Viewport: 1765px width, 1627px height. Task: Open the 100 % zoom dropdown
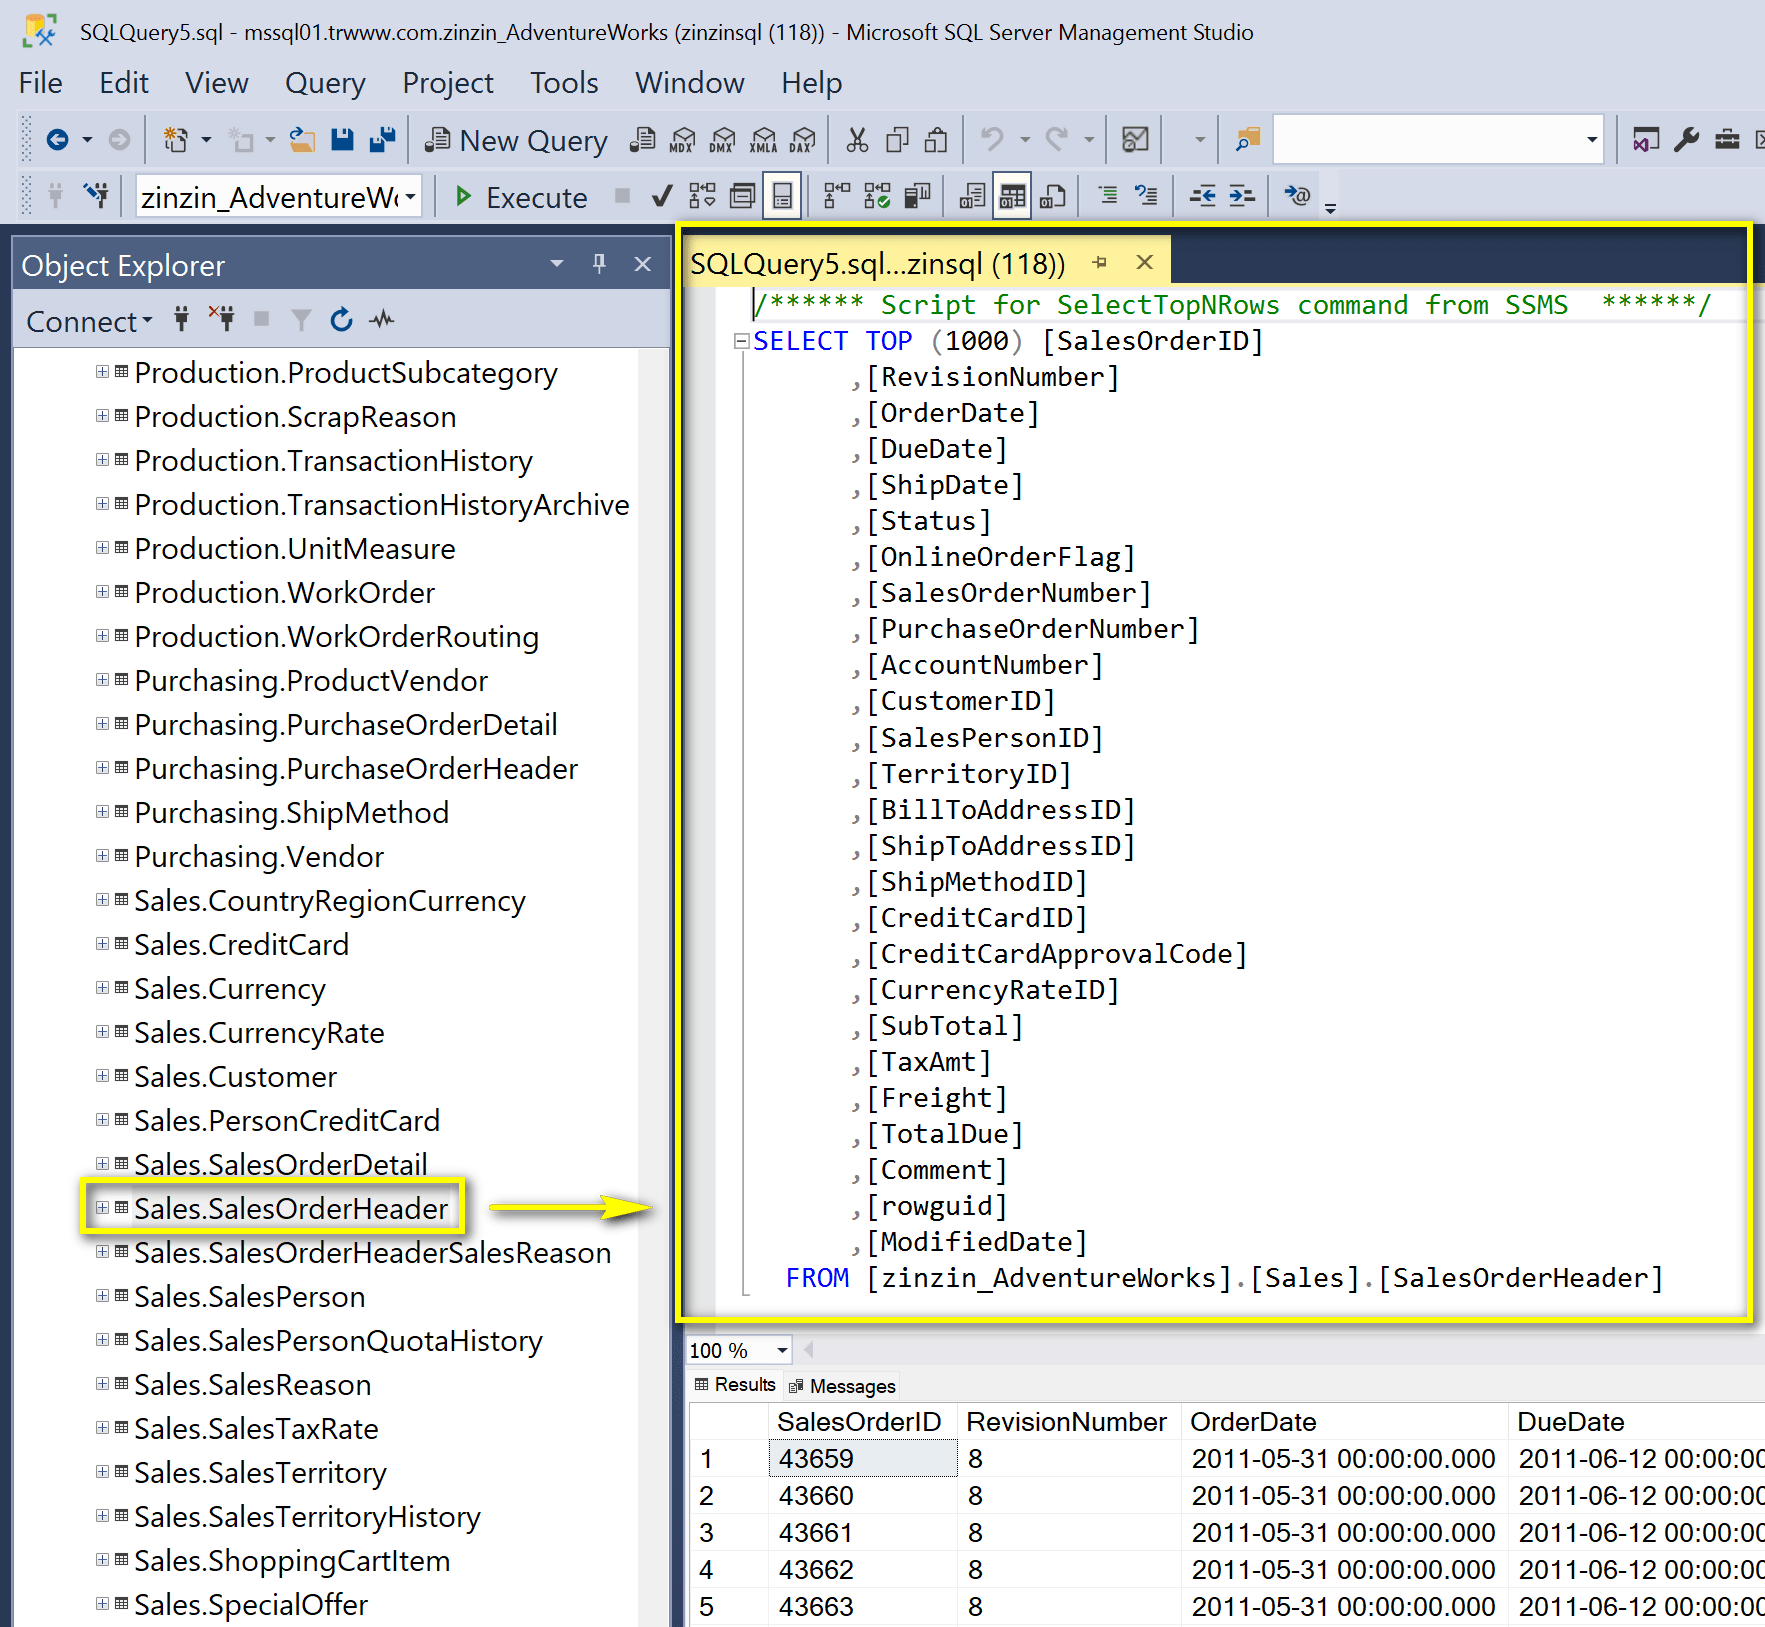[782, 1351]
